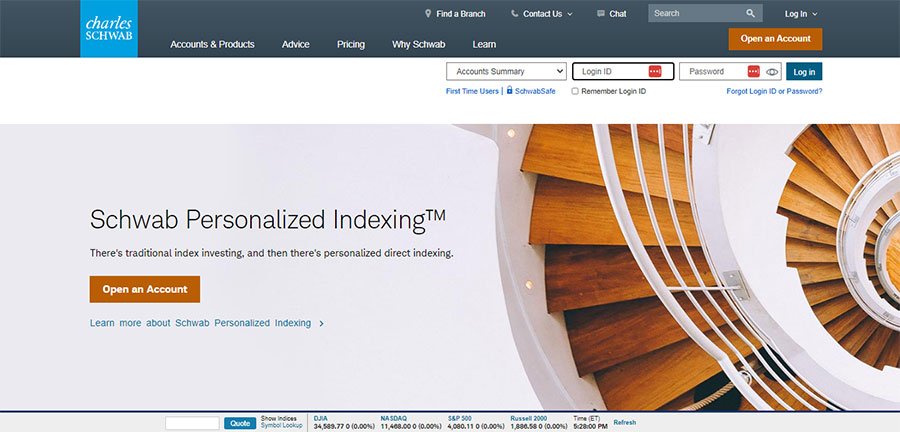Screen dimensions: 900x432
Task: Click the Schwab Personalized Indexing headline
Action: 267,220
